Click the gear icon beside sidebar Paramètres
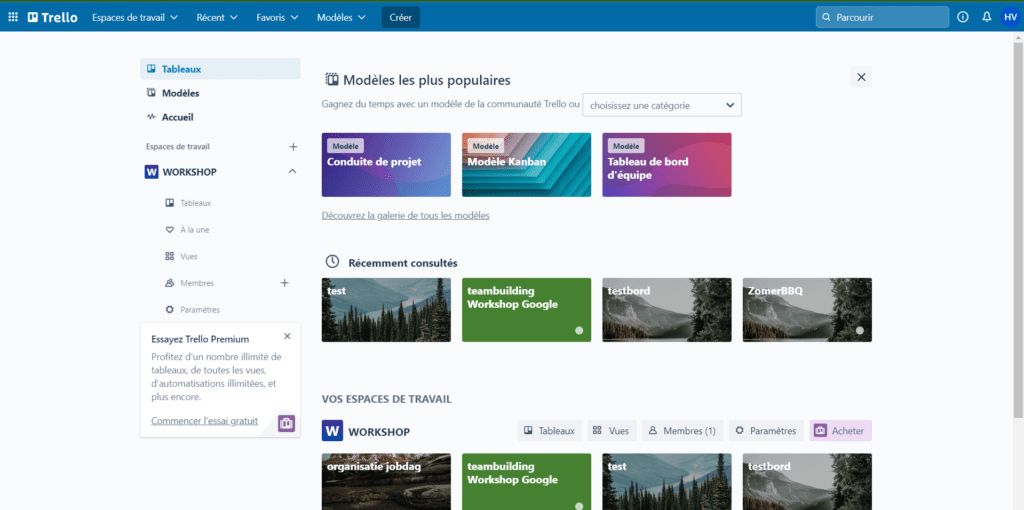Viewport: 1024px width, 510px height. 170,310
